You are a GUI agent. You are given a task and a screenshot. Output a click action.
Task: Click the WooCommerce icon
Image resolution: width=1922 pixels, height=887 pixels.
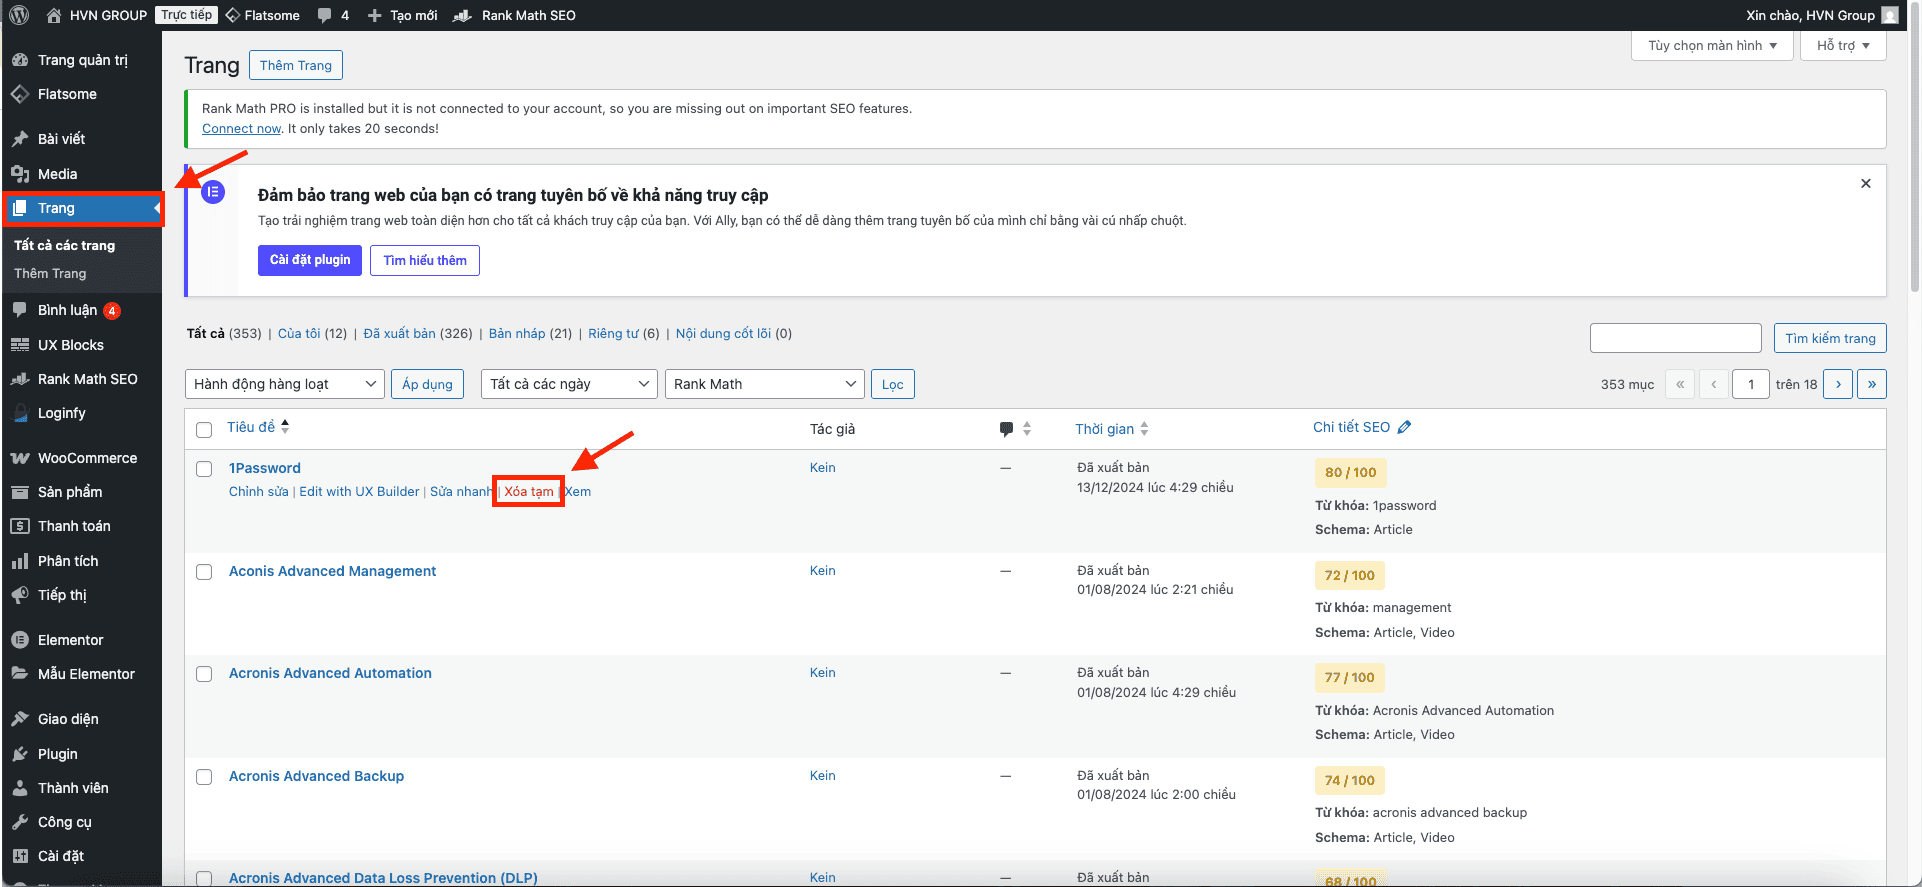[20, 458]
